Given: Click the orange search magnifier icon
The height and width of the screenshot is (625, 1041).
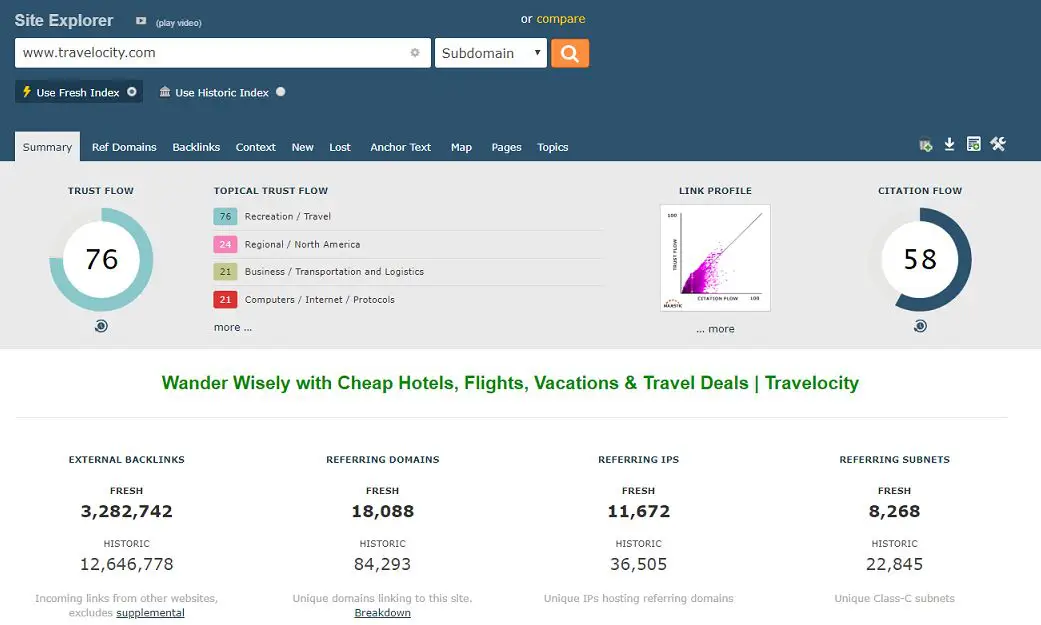Looking at the screenshot, I should click(x=570, y=52).
